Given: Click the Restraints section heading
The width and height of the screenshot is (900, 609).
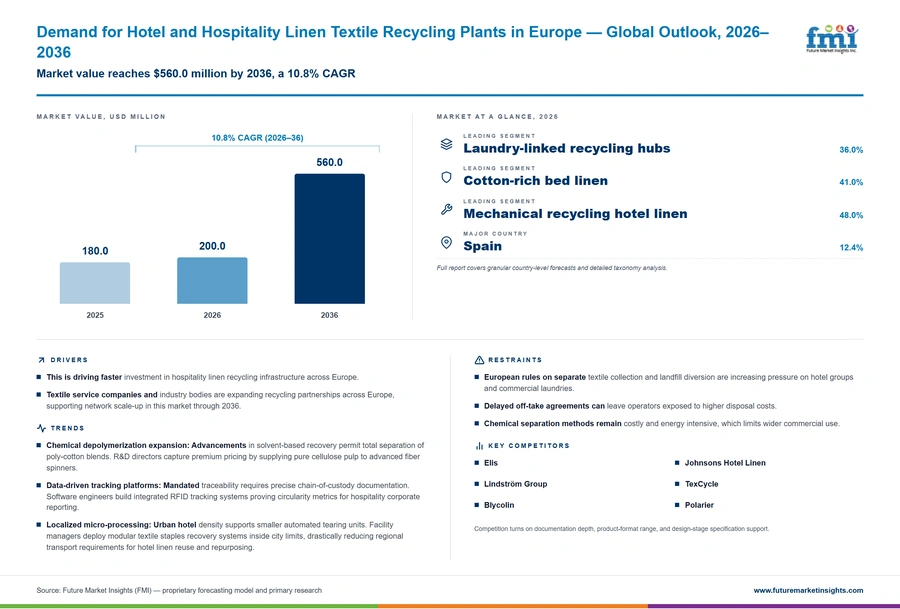Looking at the screenshot, I should tap(515, 360).
